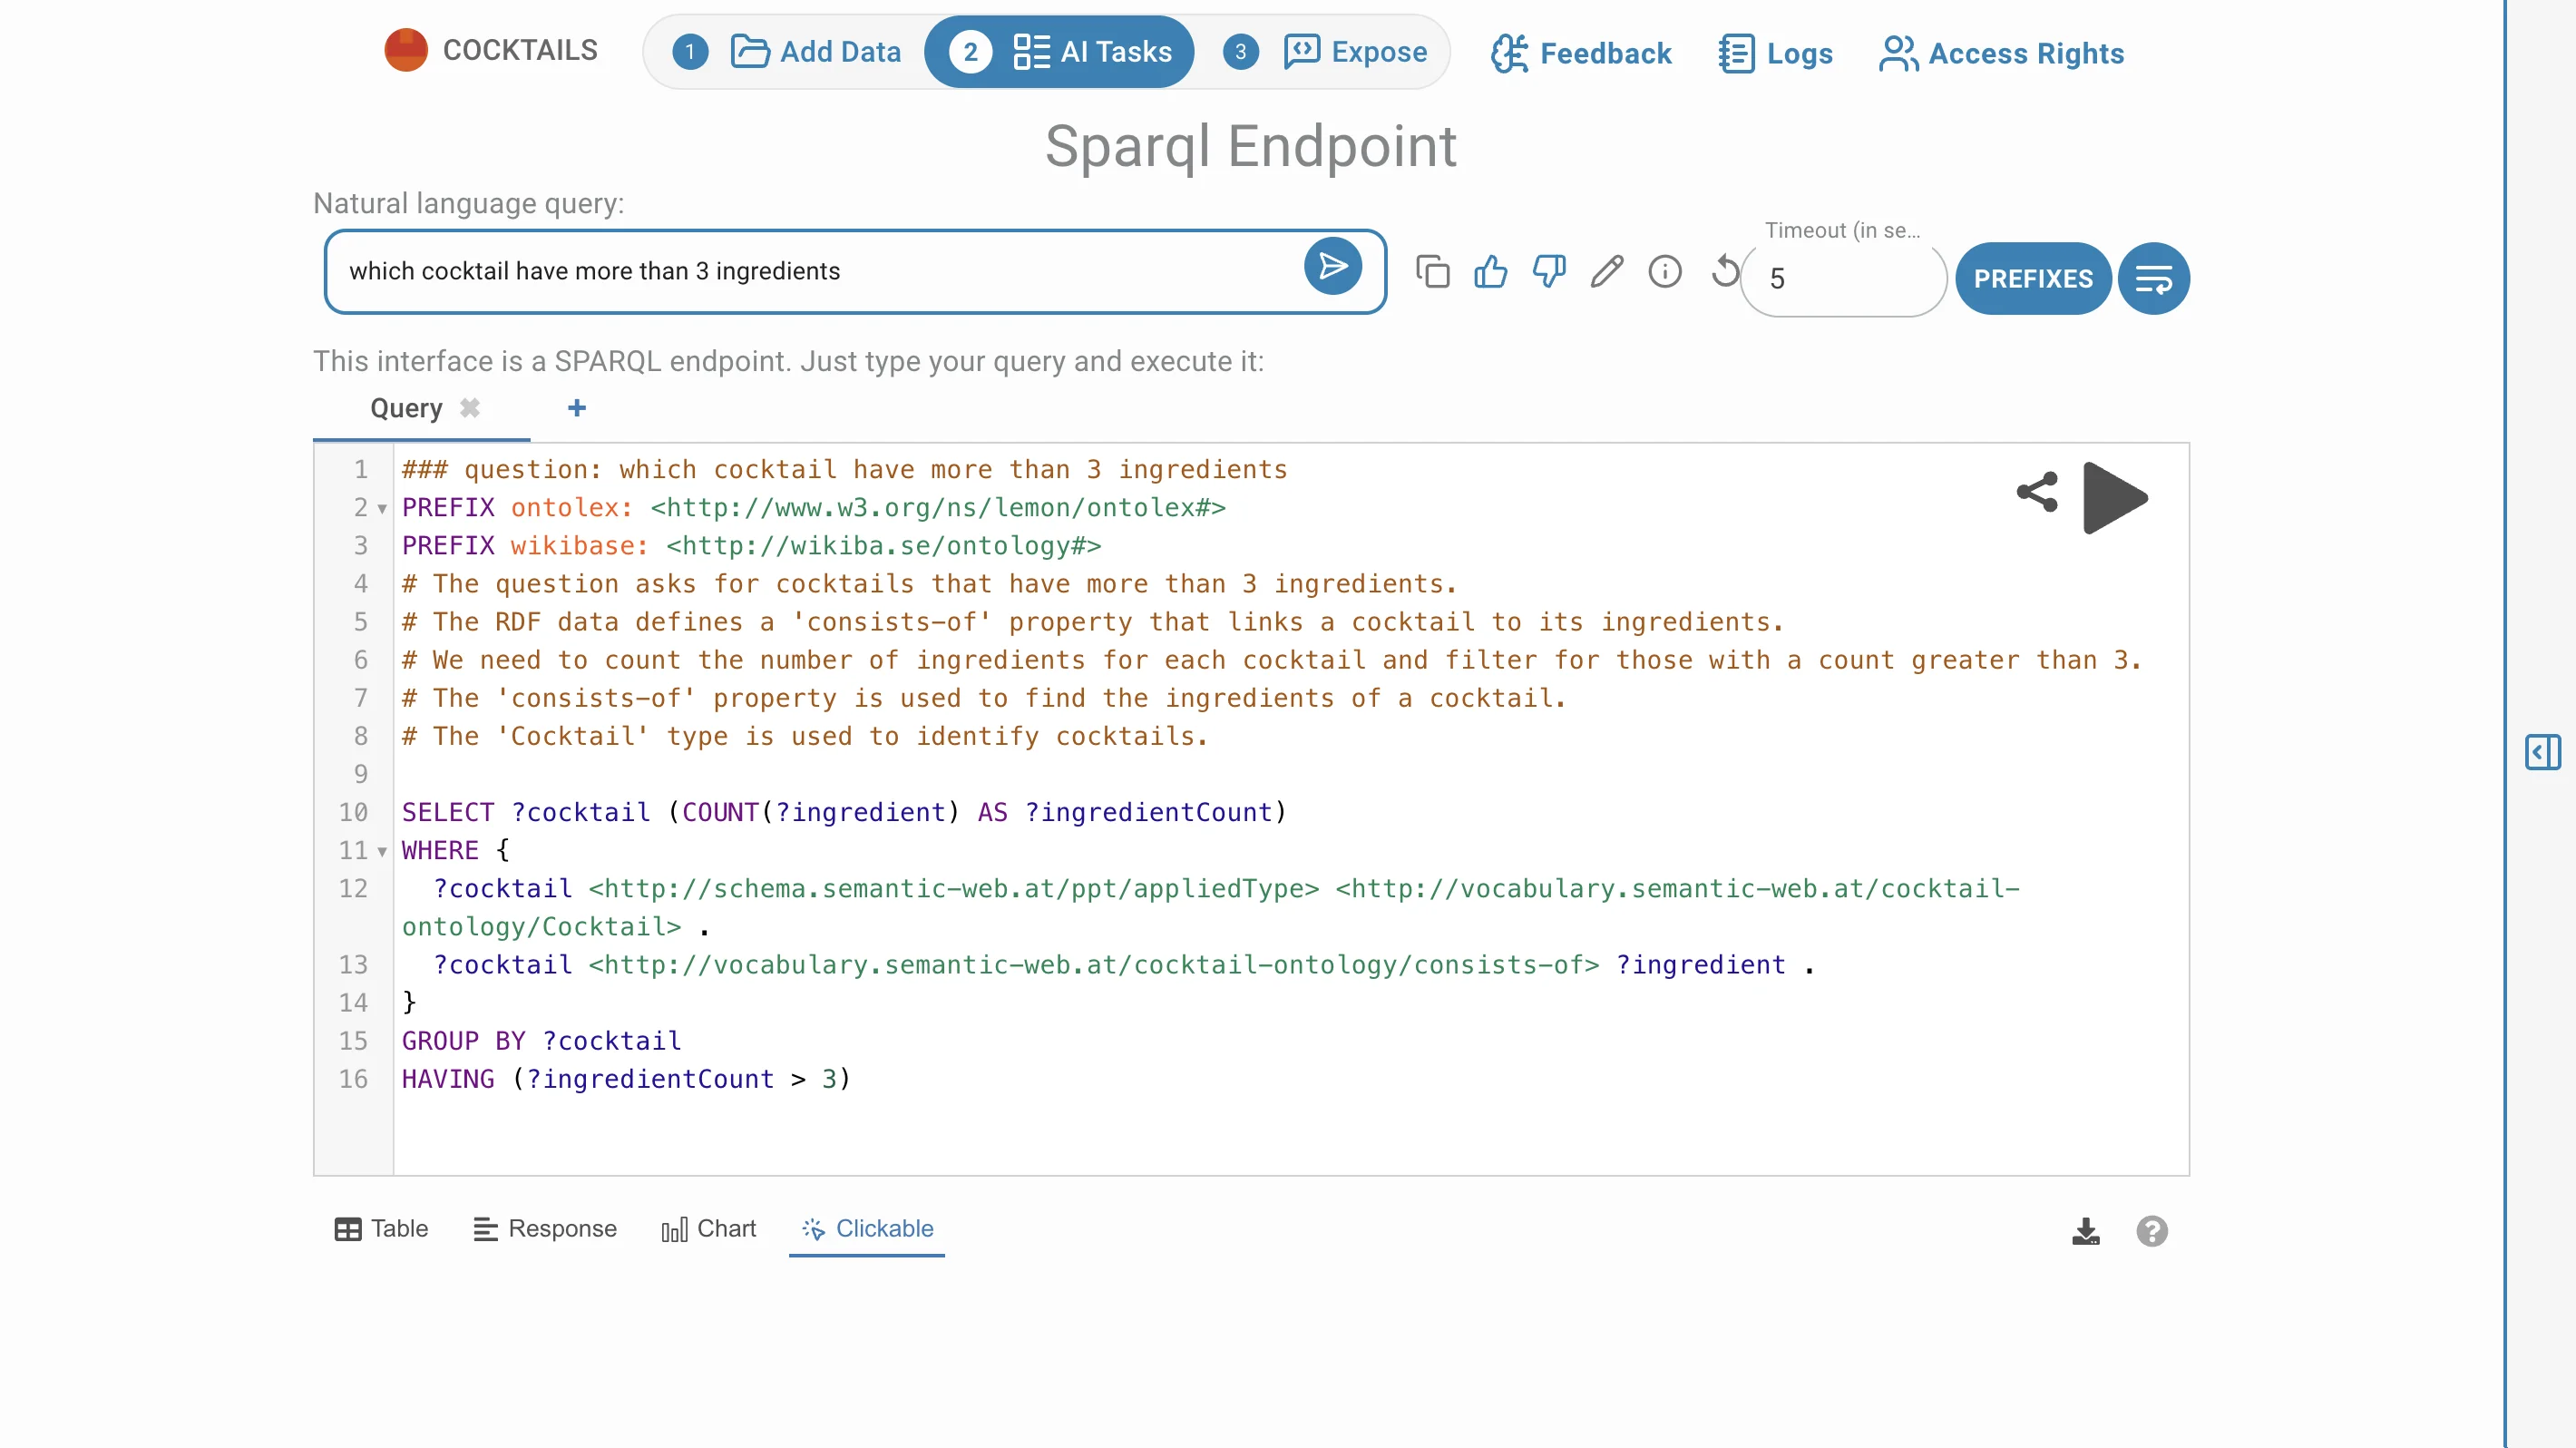Viewport: 2576px width, 1448px height.
Task: Open the Add Data step
Action: click(816, 51)
